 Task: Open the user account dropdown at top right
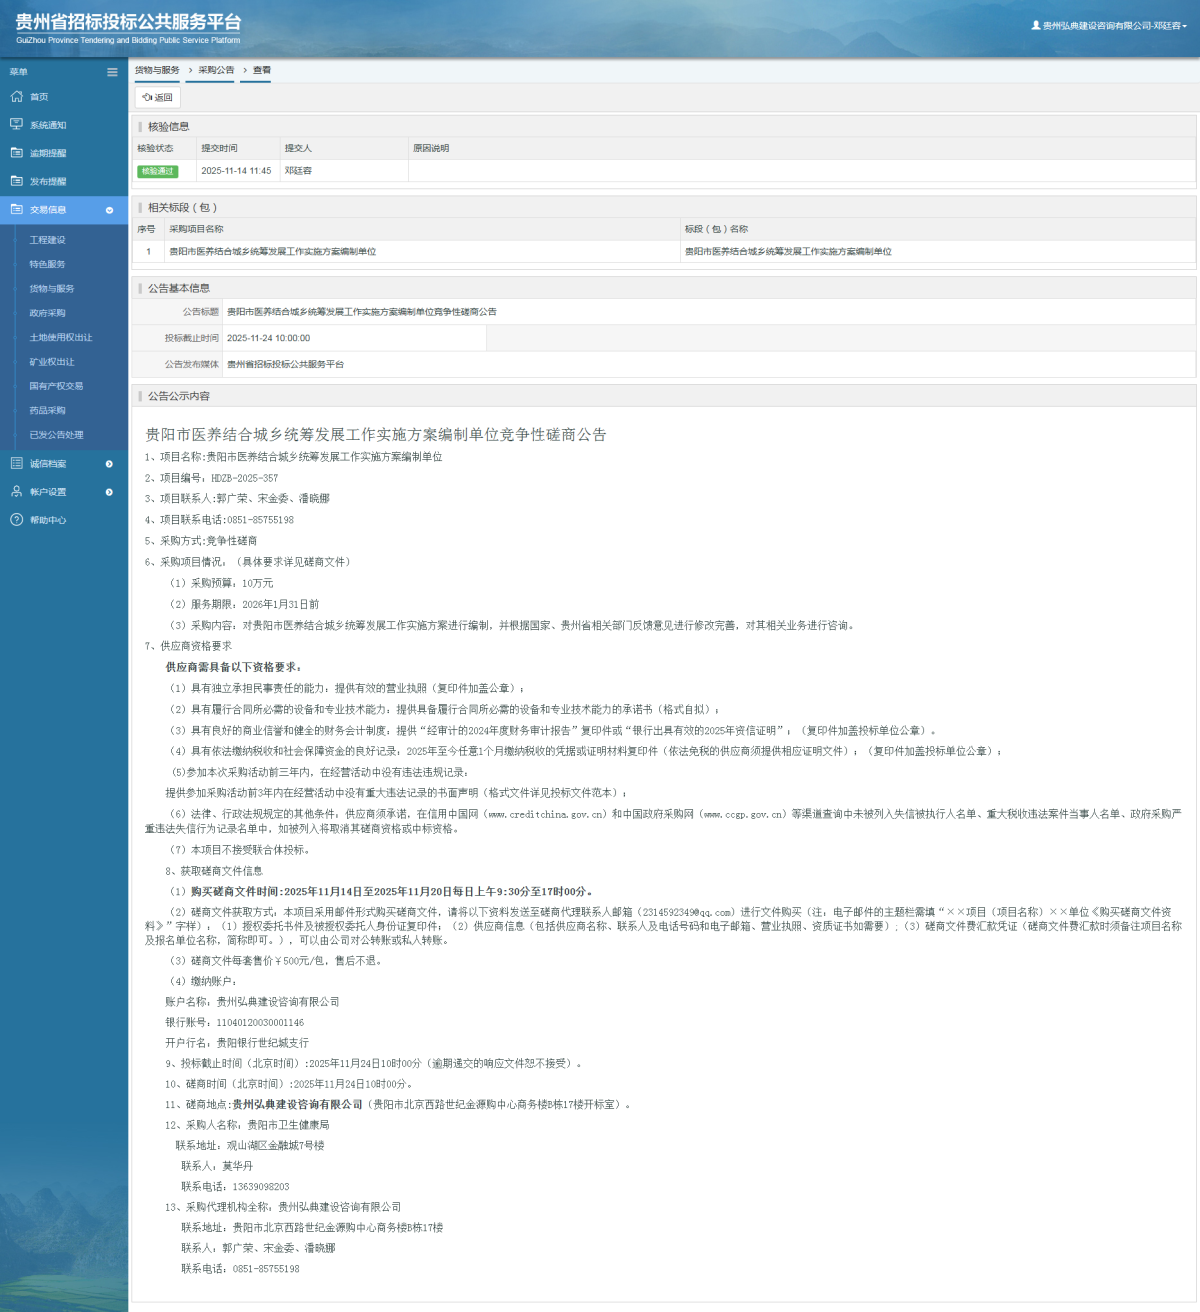point(1110,26)
